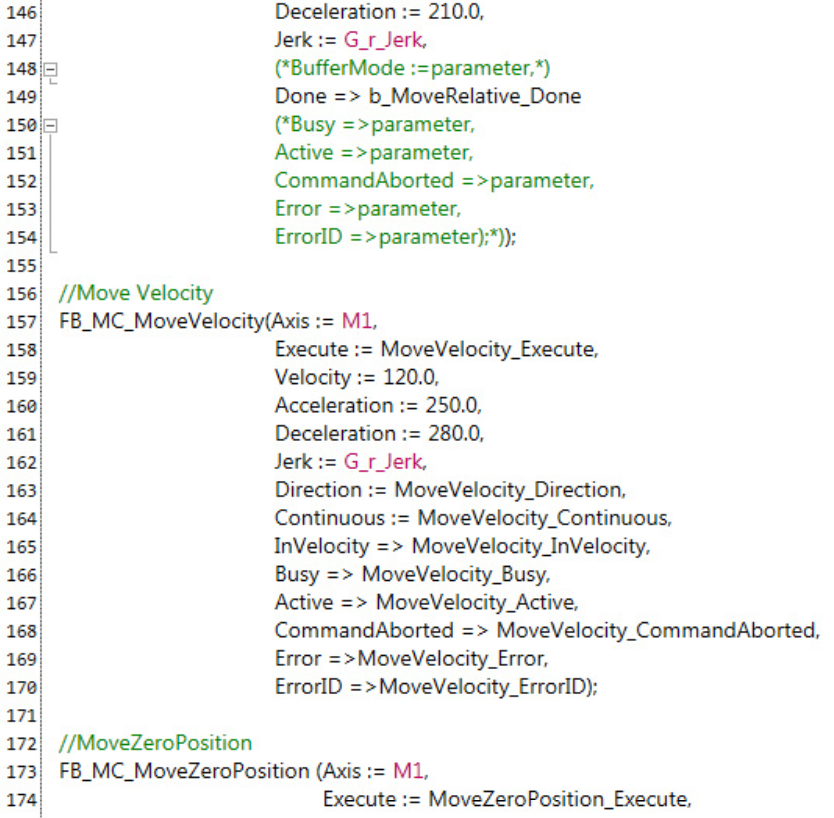Click the Deceleration value 280.0 on line 161
The image size is (834, 818).
pos(455,433)
